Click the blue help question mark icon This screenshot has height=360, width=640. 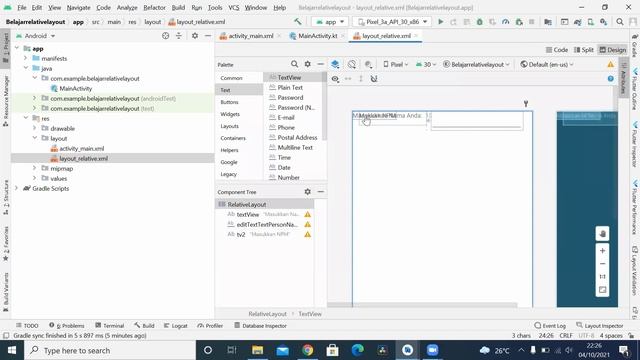(x=610, y=79)
